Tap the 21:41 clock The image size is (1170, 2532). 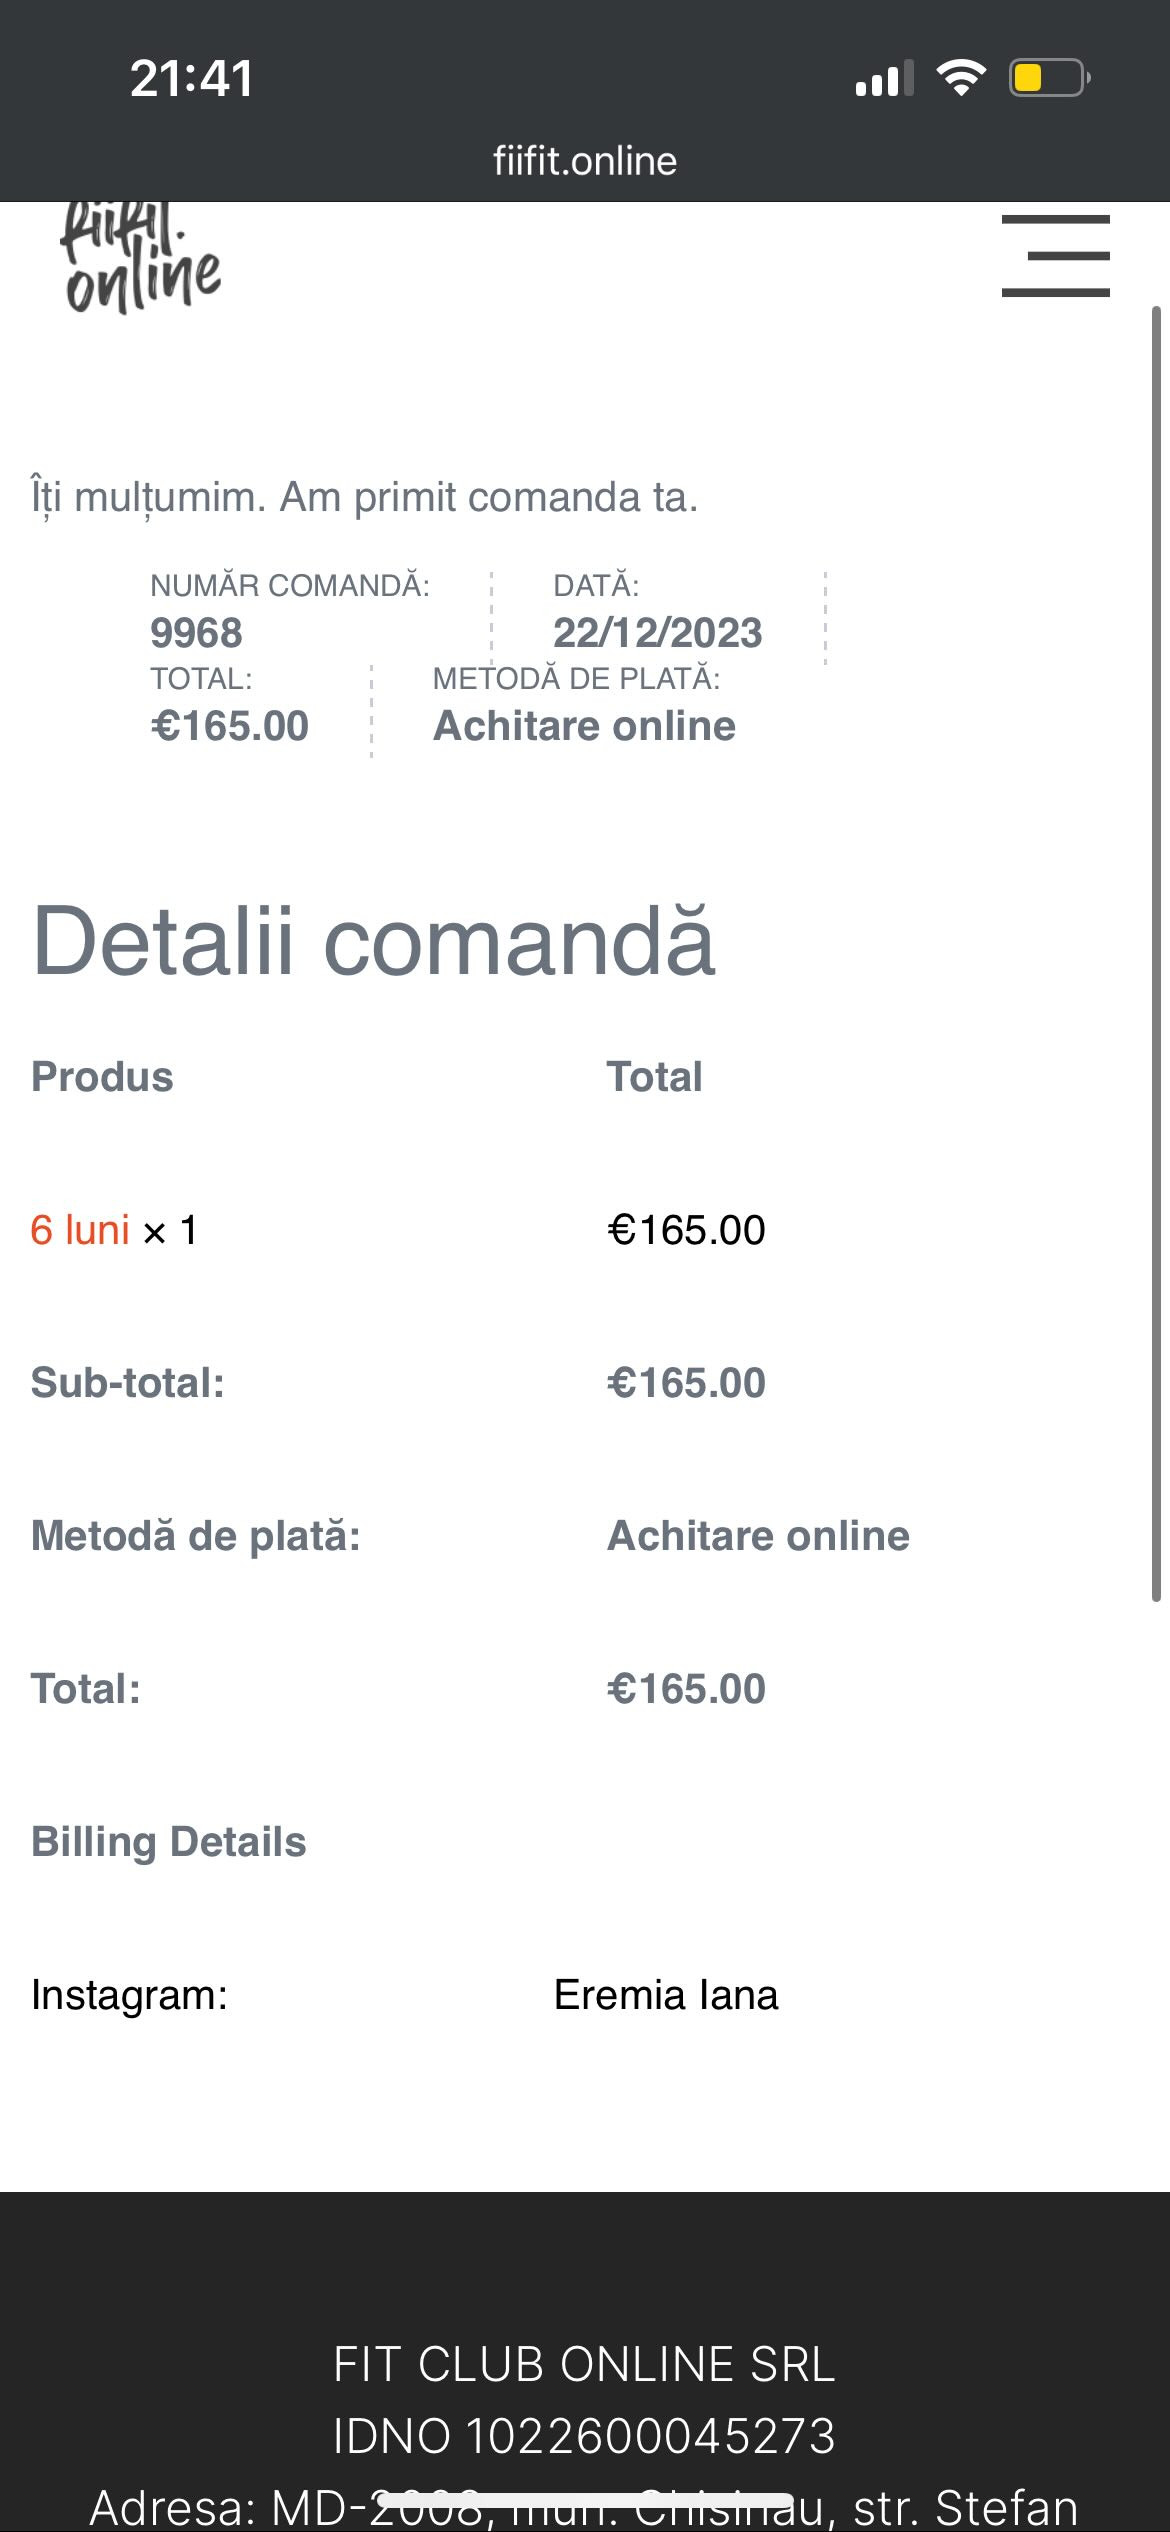click(x=191, y=78)
